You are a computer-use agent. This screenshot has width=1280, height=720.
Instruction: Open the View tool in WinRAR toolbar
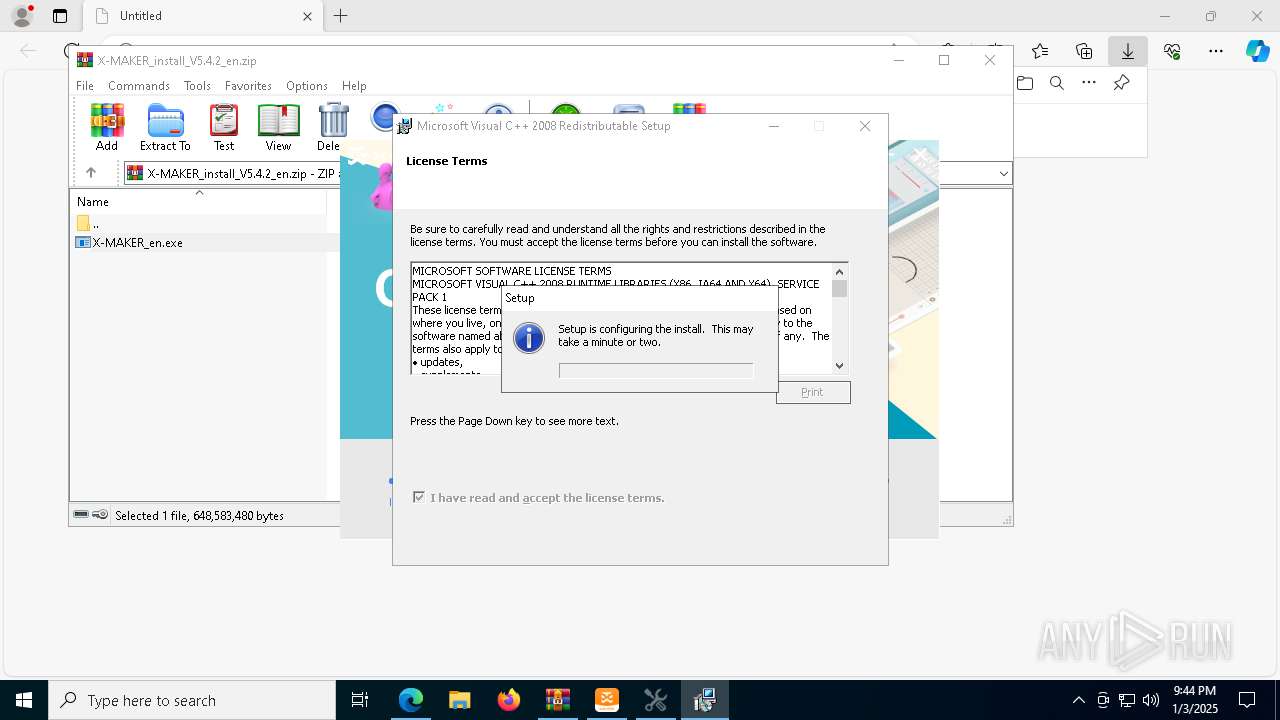(278, 127)
